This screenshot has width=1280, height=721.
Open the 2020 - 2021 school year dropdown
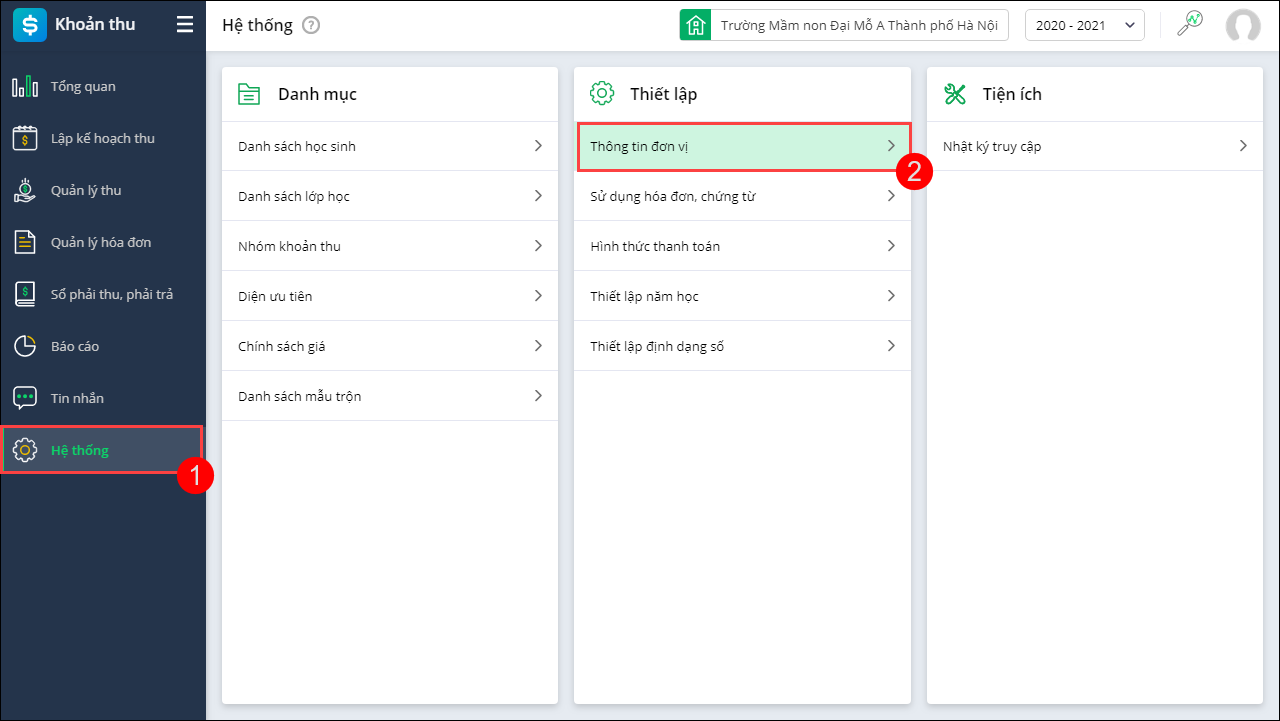pos(1084,25)
